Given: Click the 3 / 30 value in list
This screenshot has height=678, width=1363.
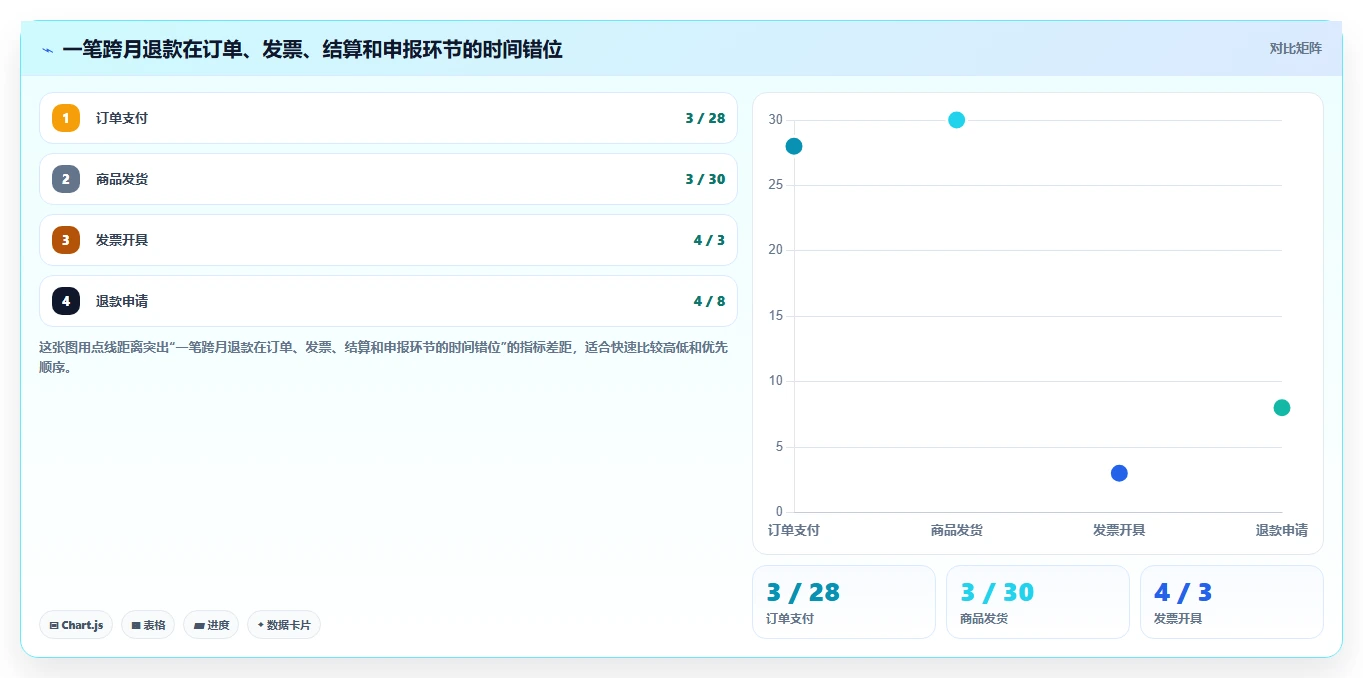Looking at the screenshot, I should [705, 179].
